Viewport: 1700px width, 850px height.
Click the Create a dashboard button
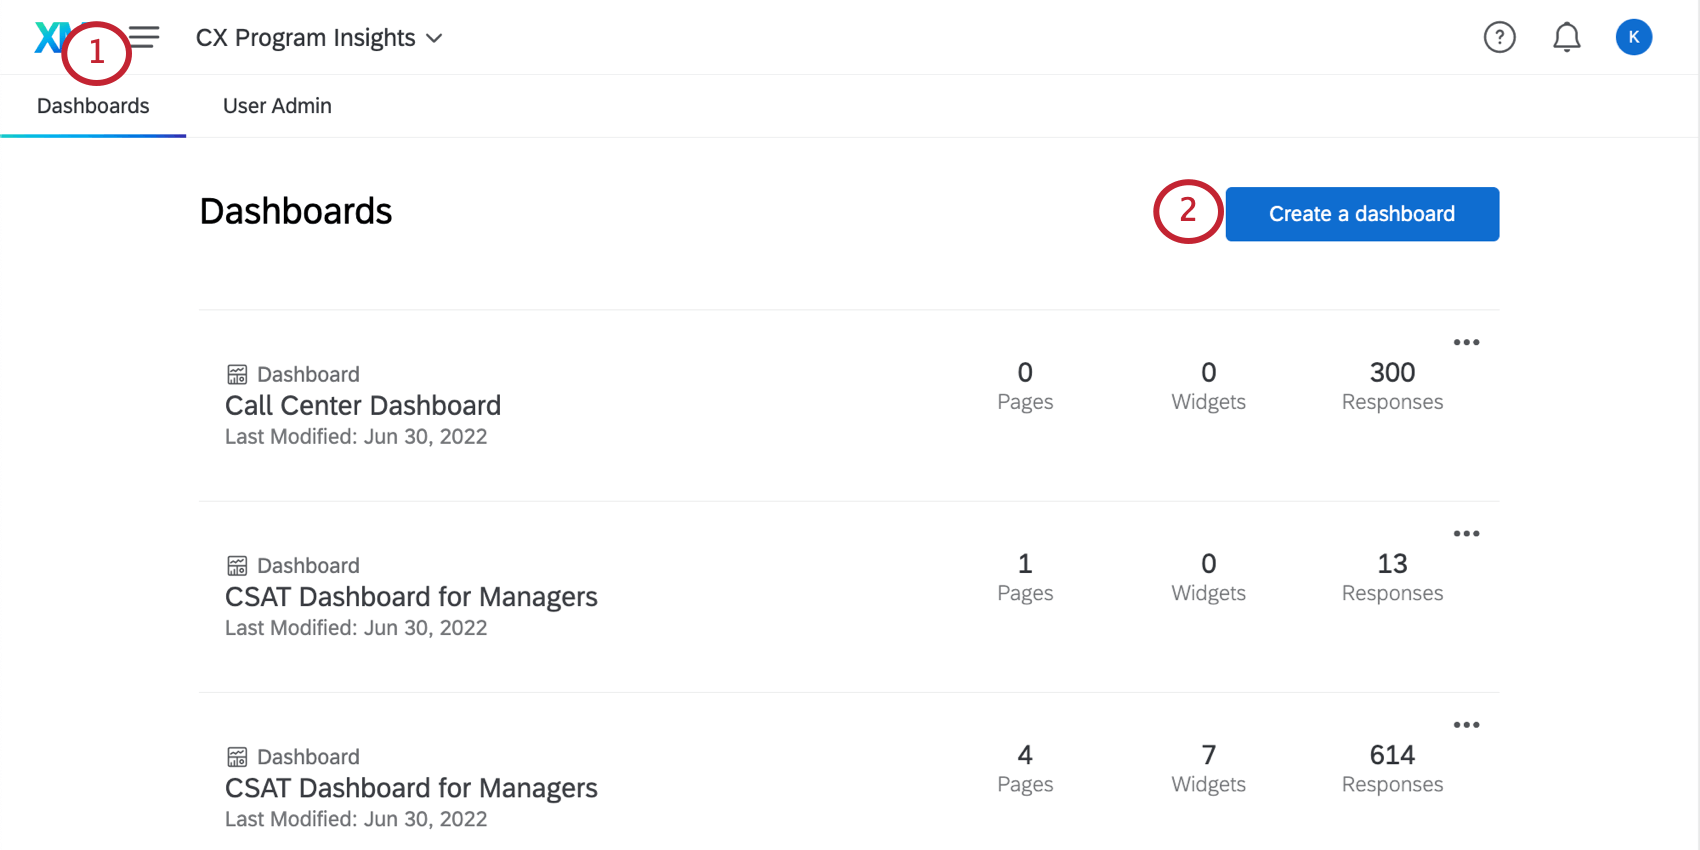pos(1362,213)
